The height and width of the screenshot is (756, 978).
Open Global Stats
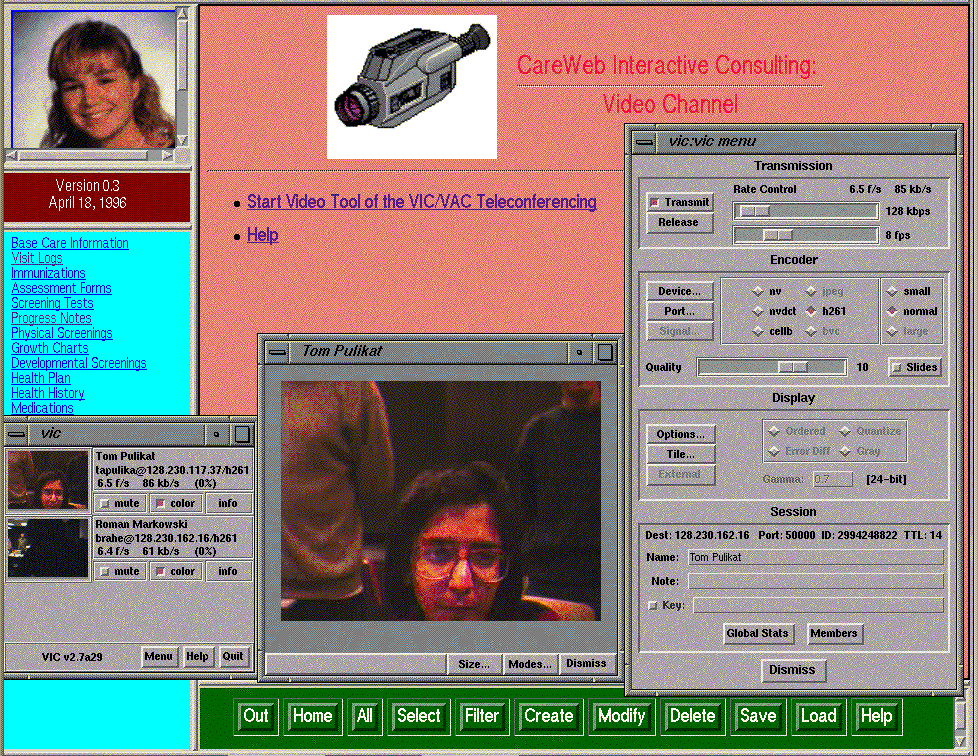tap(758, 634)
